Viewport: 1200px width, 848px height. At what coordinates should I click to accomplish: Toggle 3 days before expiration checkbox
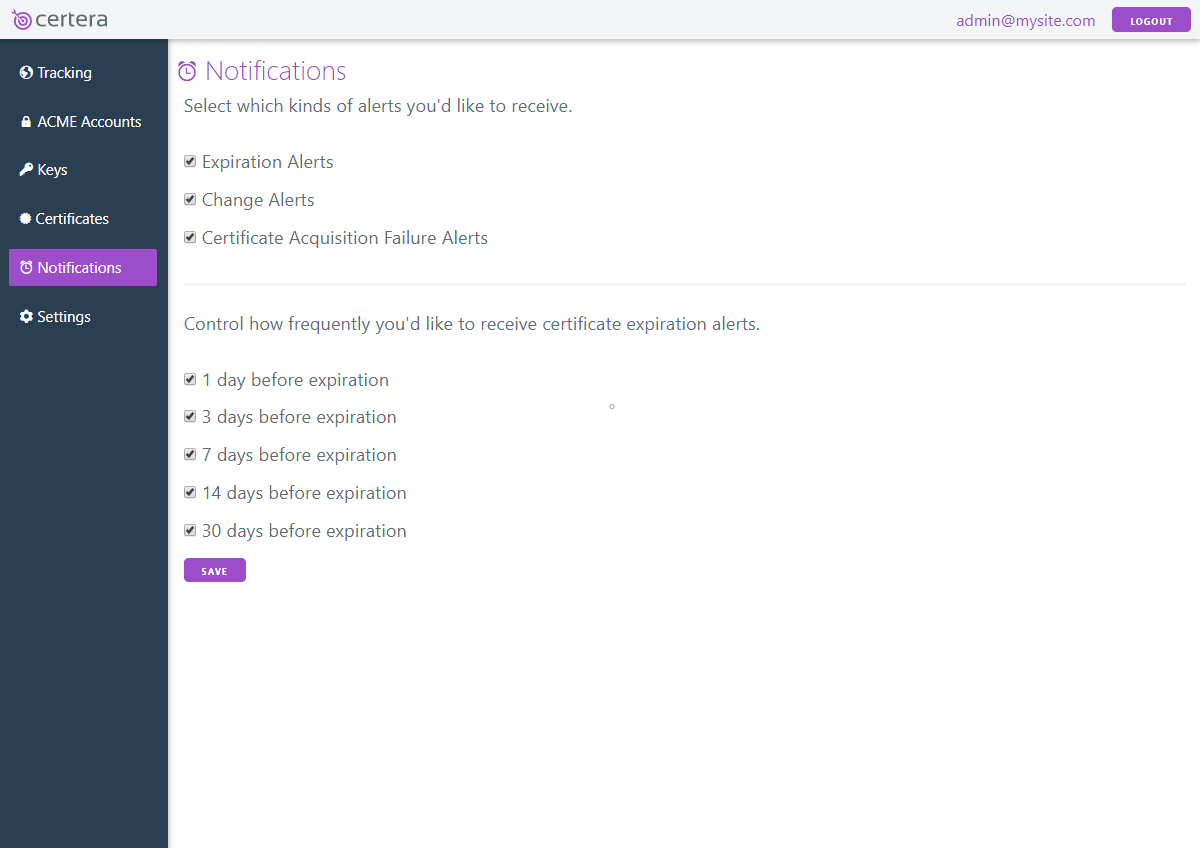tap(190, 416)
